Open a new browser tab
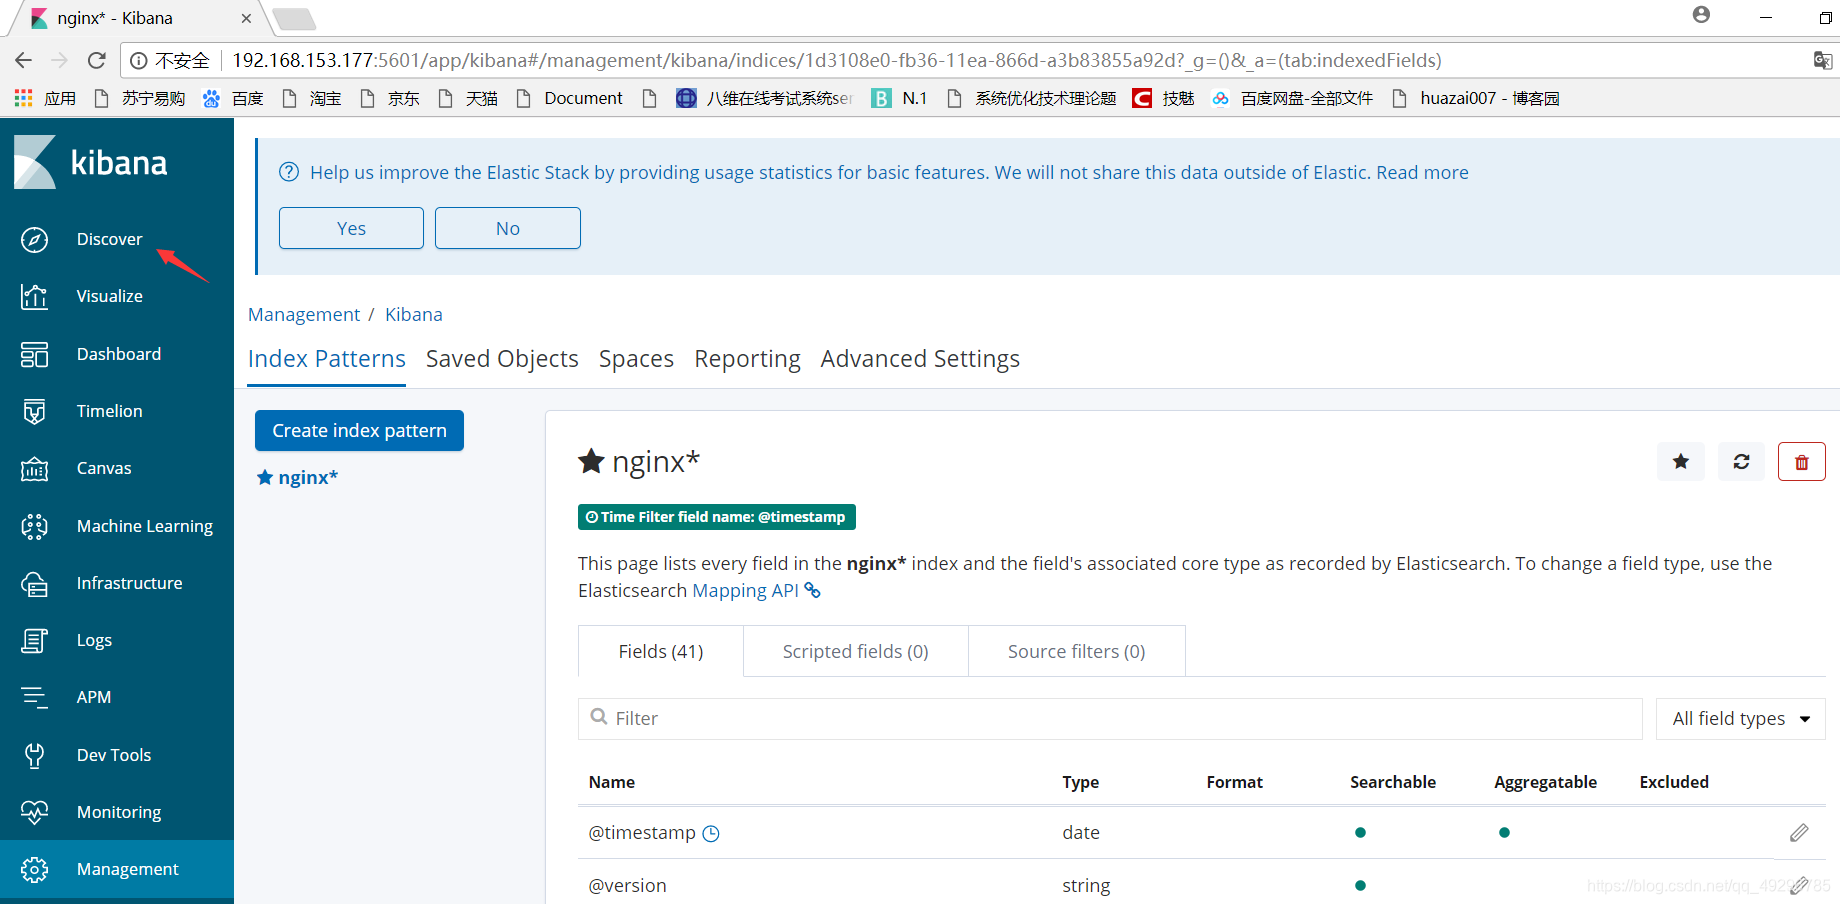This screenshot has height=904, width=1840. tap(294, 18)
